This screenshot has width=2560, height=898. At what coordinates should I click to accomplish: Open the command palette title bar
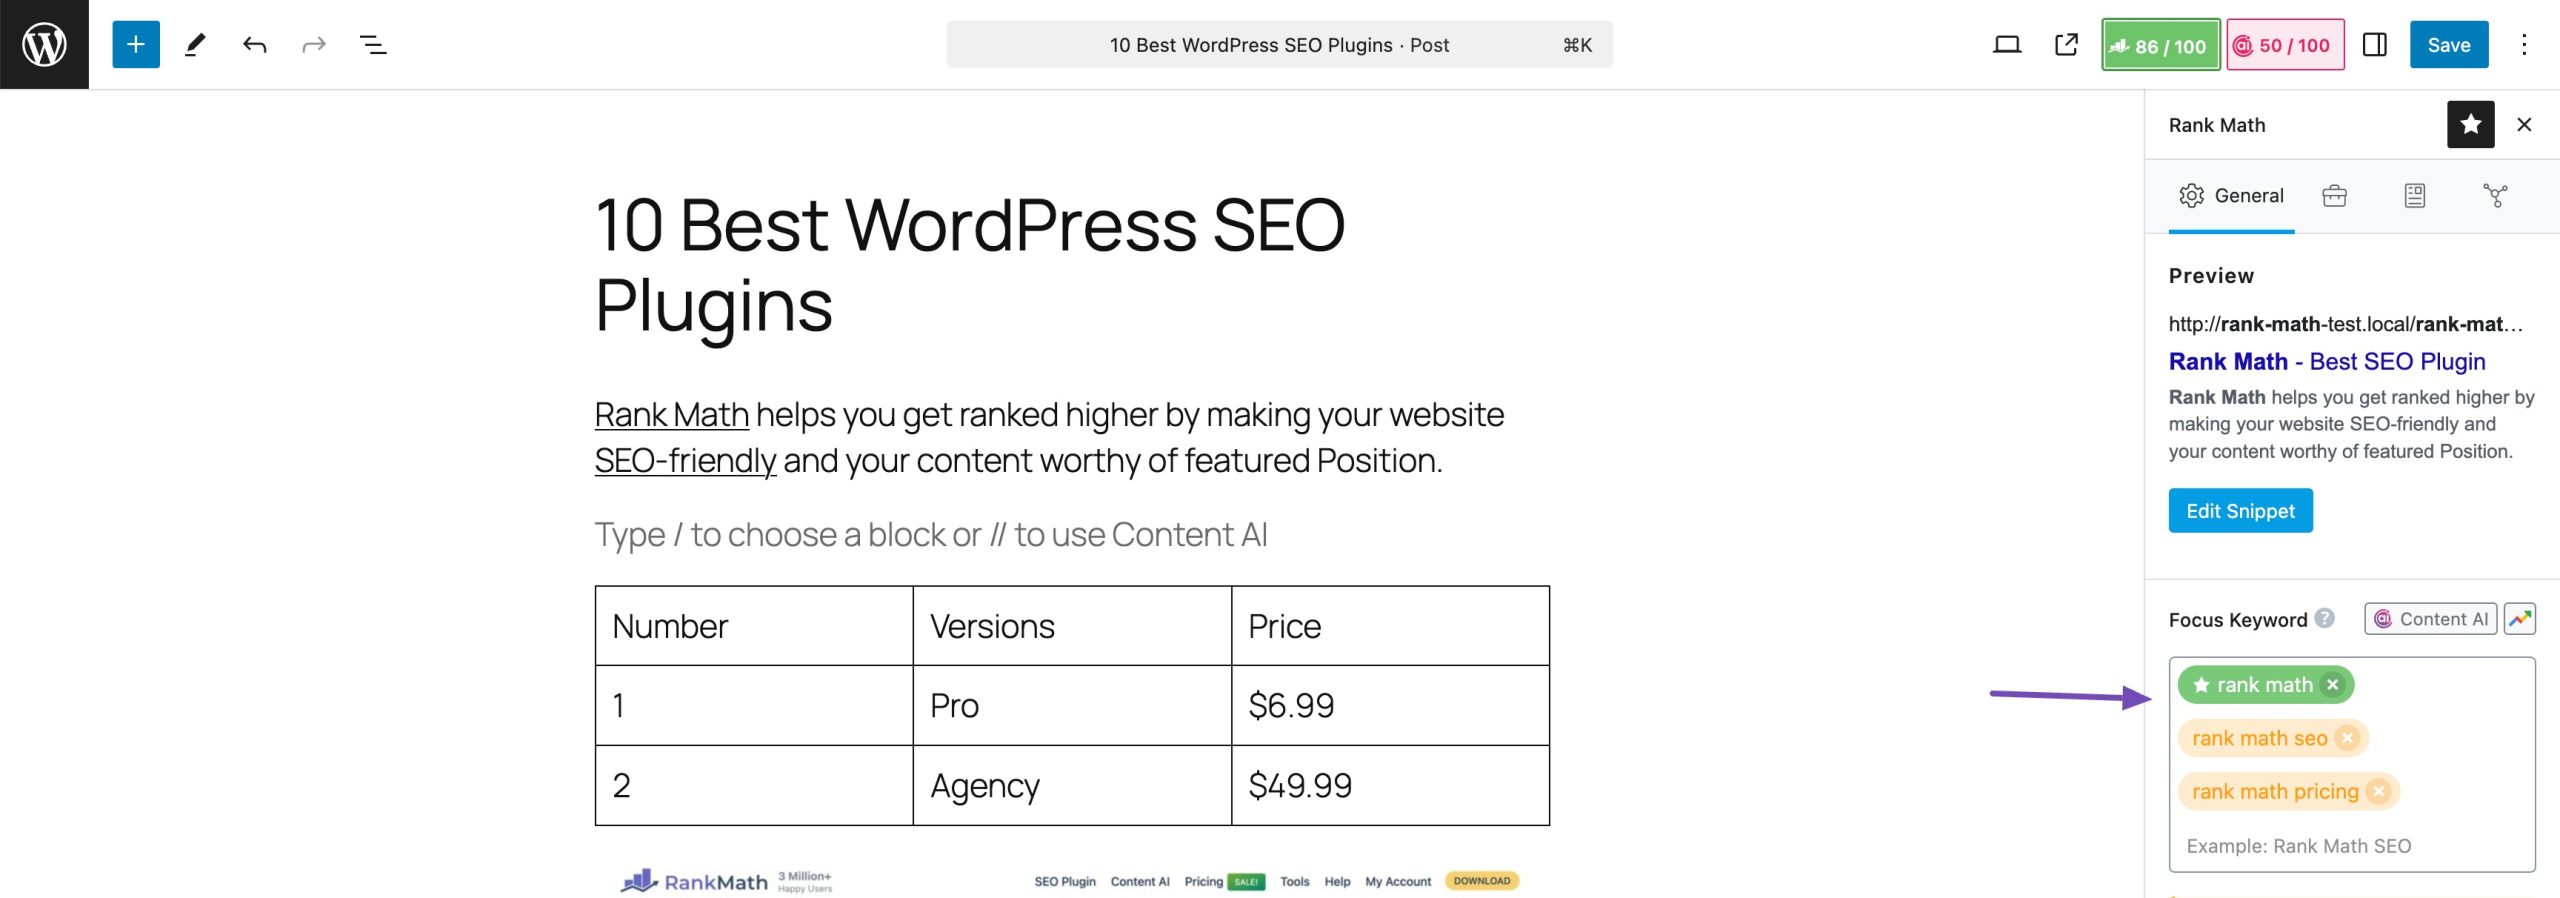coord(1280,44)
